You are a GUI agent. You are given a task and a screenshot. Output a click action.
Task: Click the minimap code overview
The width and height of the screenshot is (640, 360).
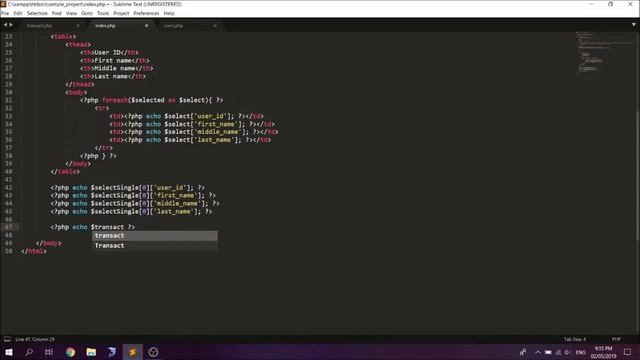(x=604, y=53)
